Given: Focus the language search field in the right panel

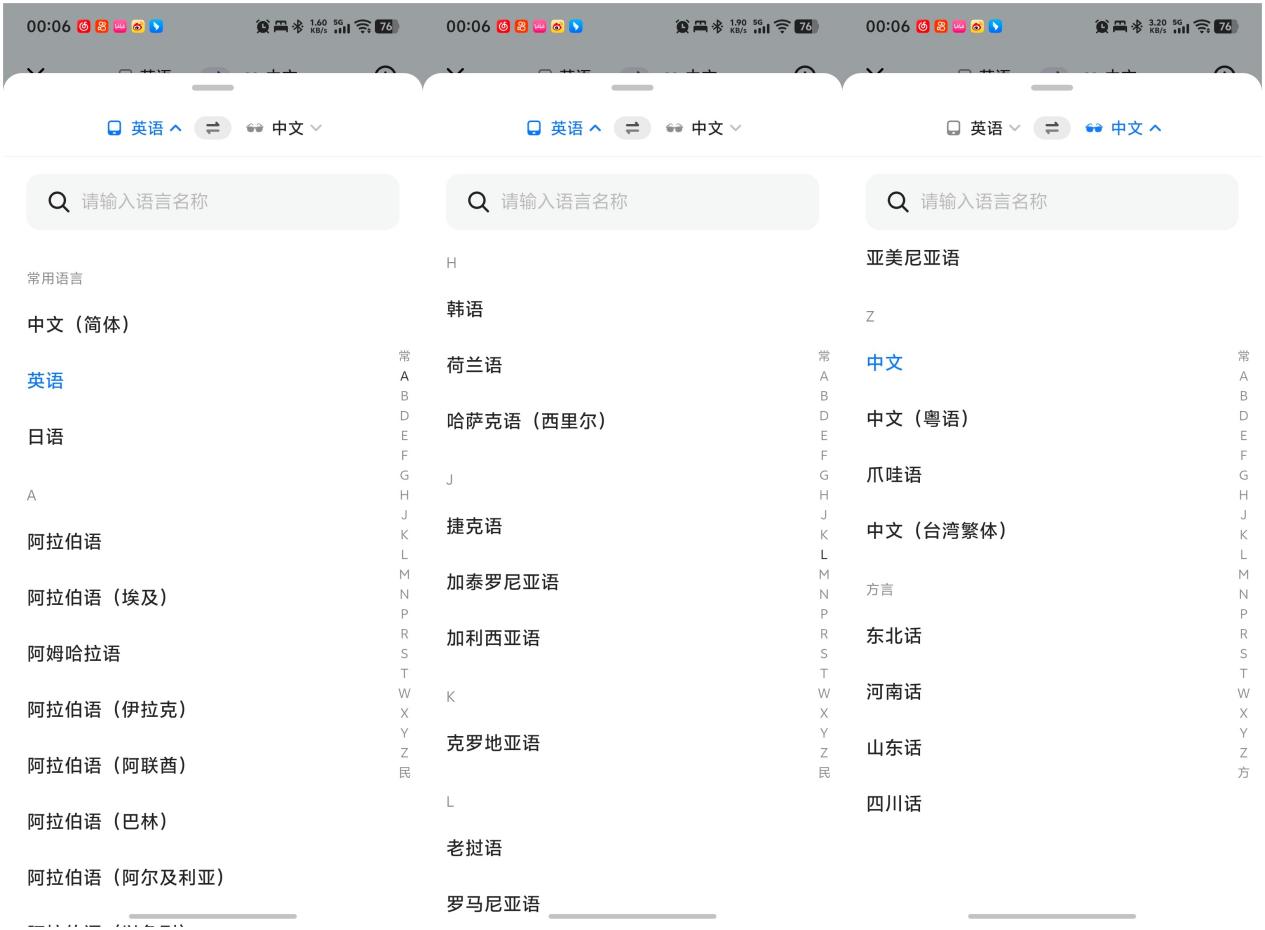Looking at the screenshot, I should click(1052, 202).
